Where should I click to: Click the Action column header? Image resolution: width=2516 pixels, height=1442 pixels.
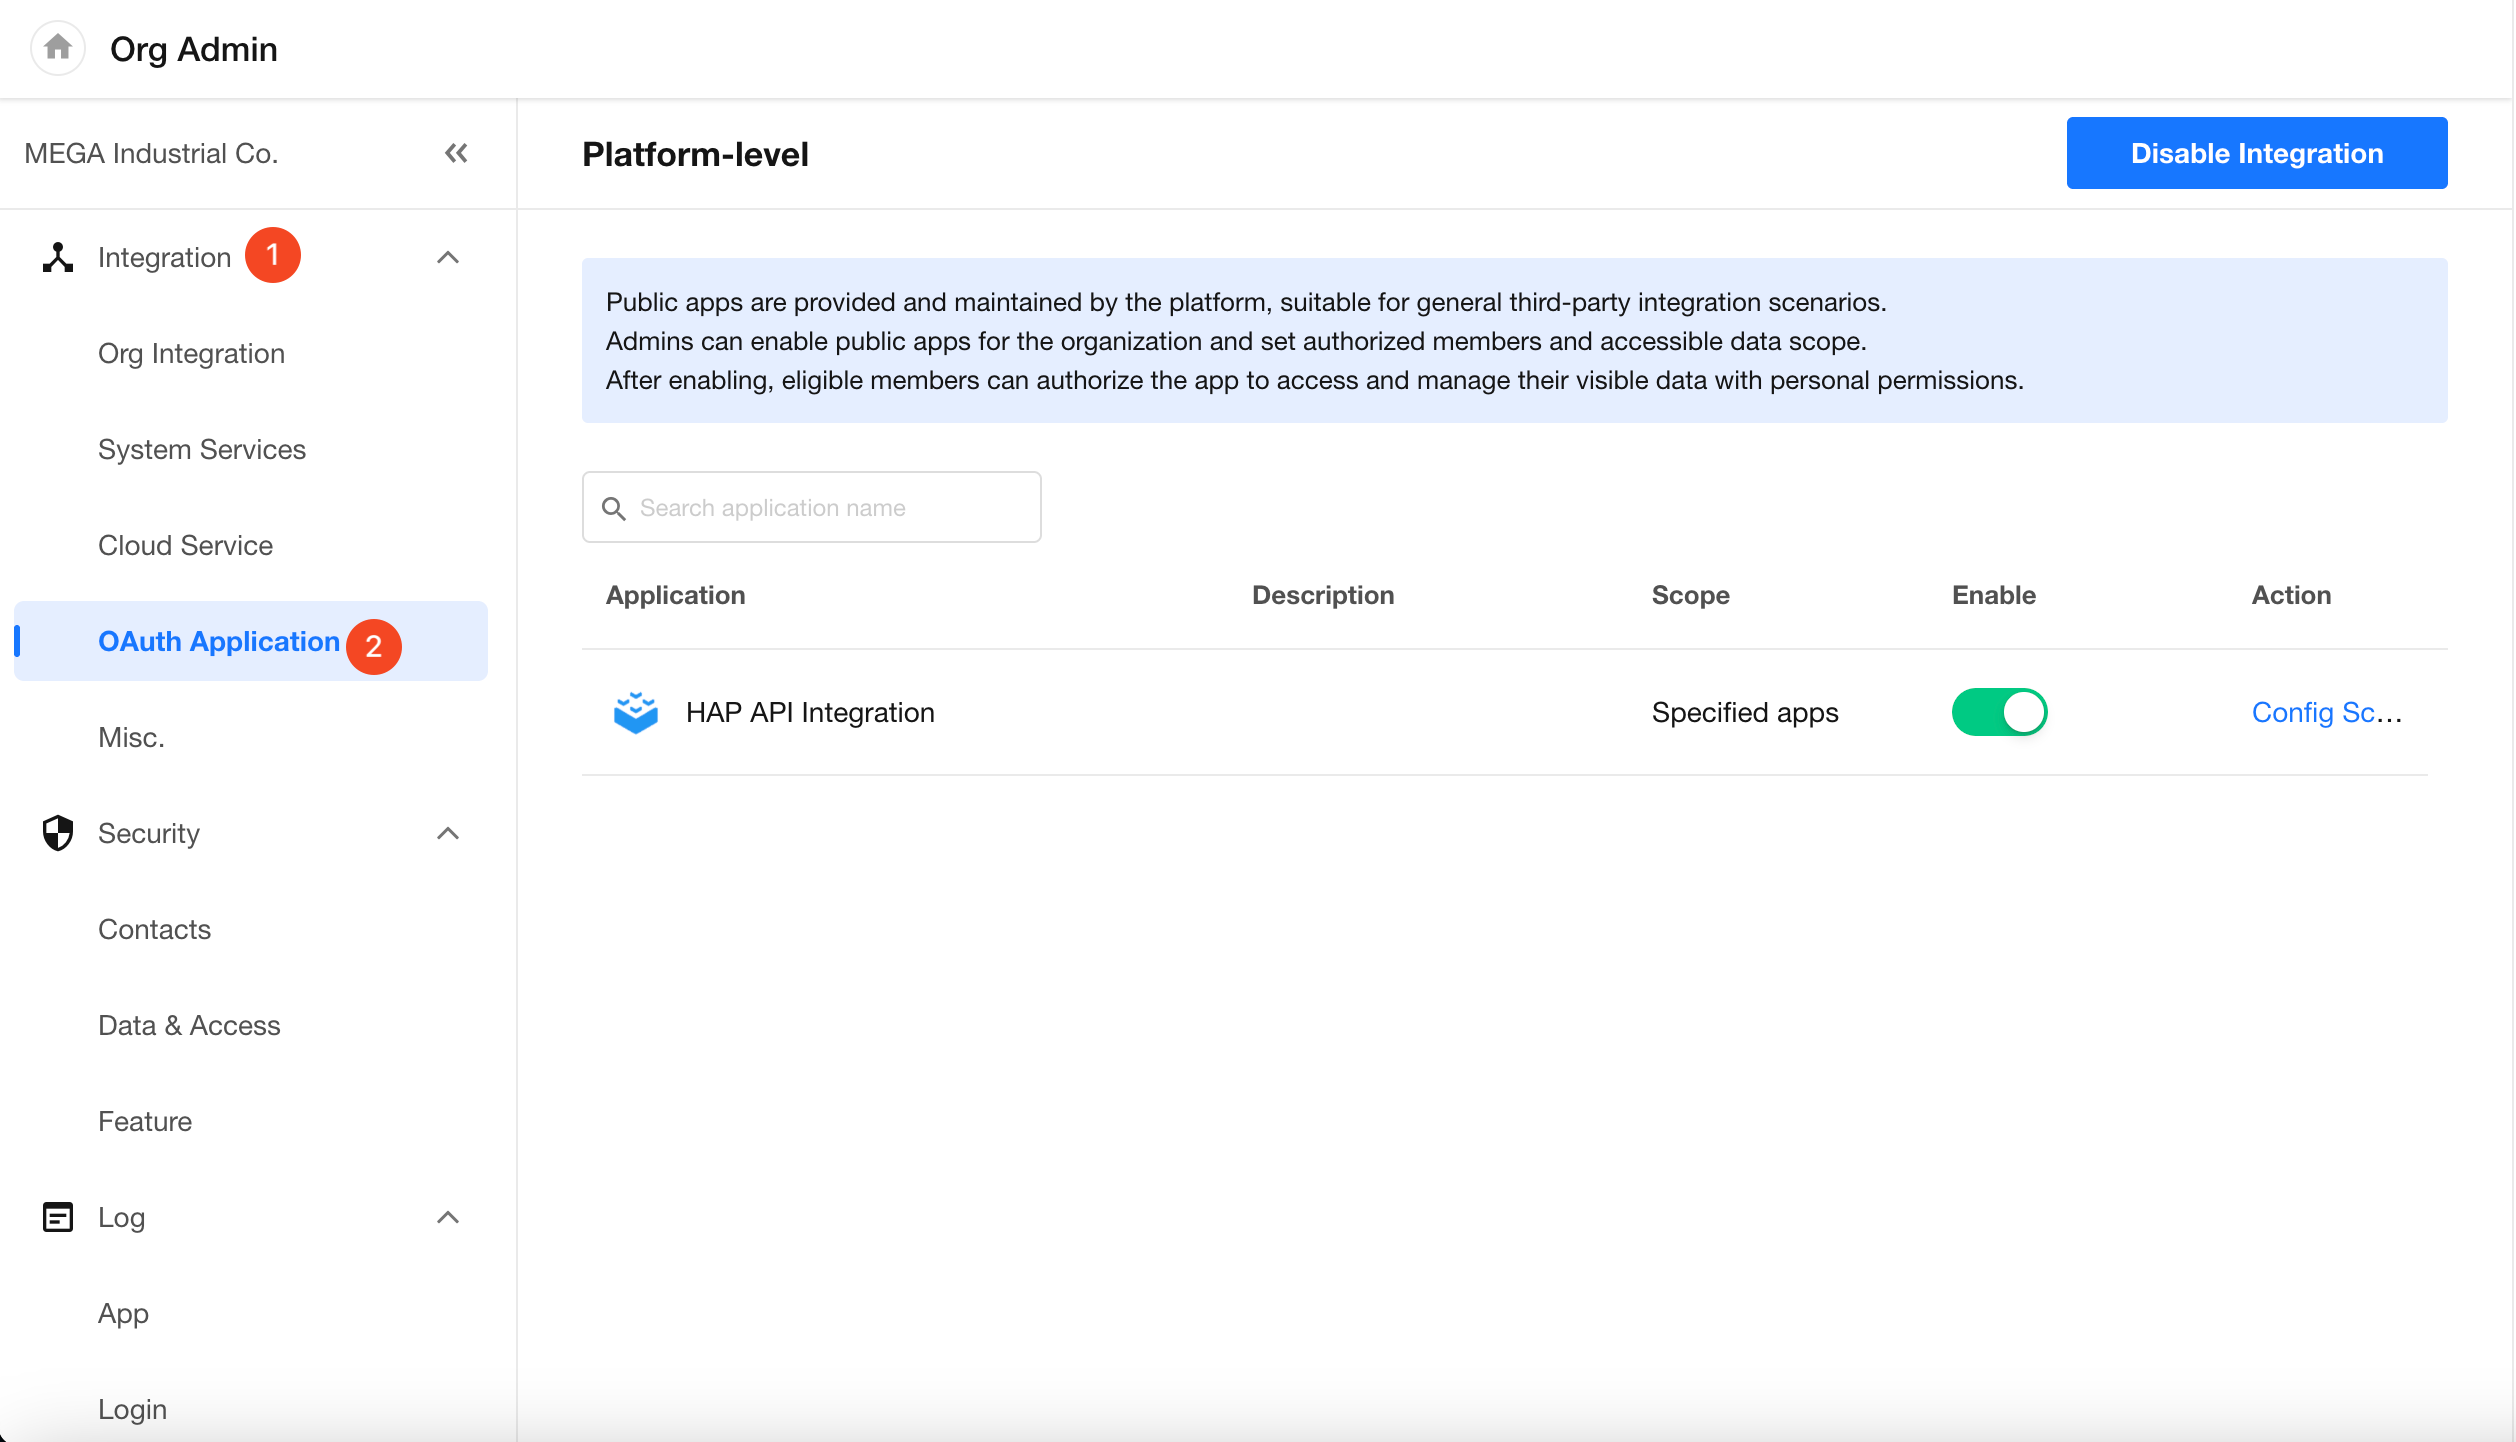point(2291,595)
